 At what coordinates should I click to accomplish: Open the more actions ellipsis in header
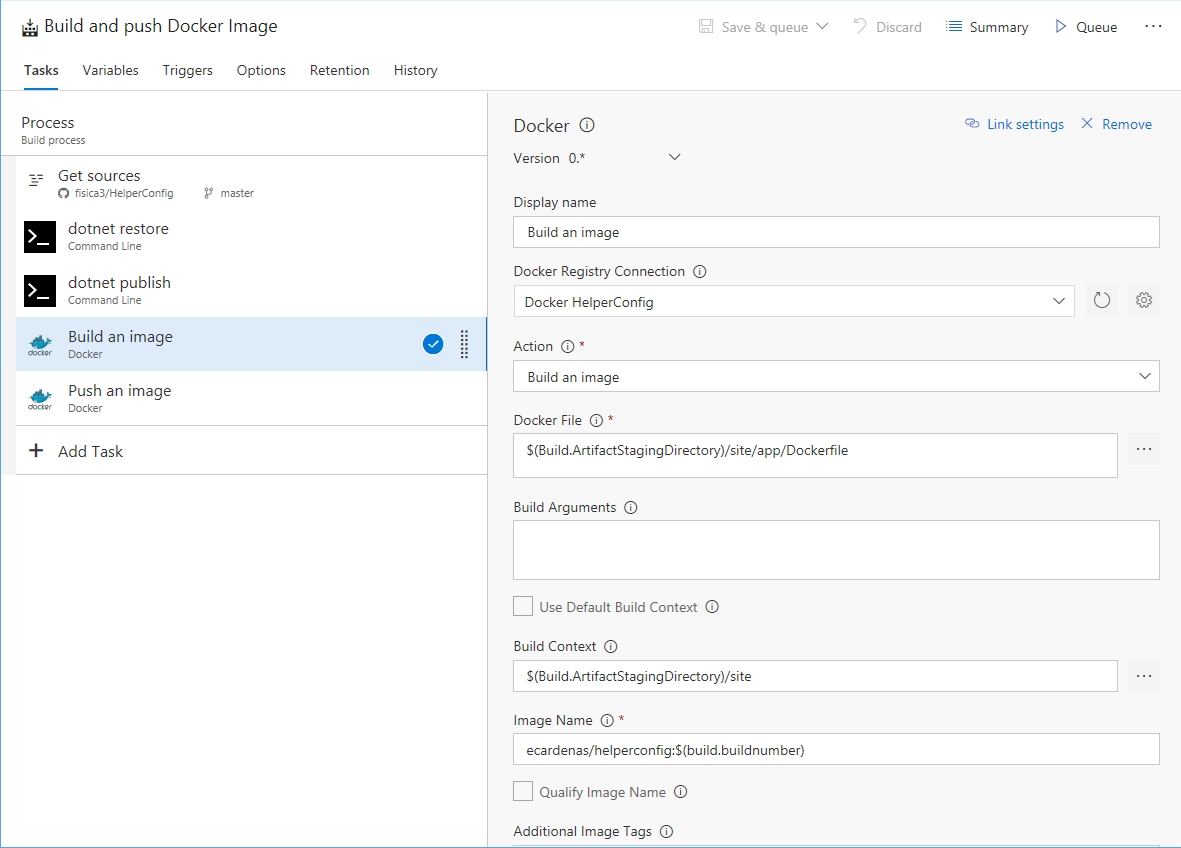point(1153,26)
